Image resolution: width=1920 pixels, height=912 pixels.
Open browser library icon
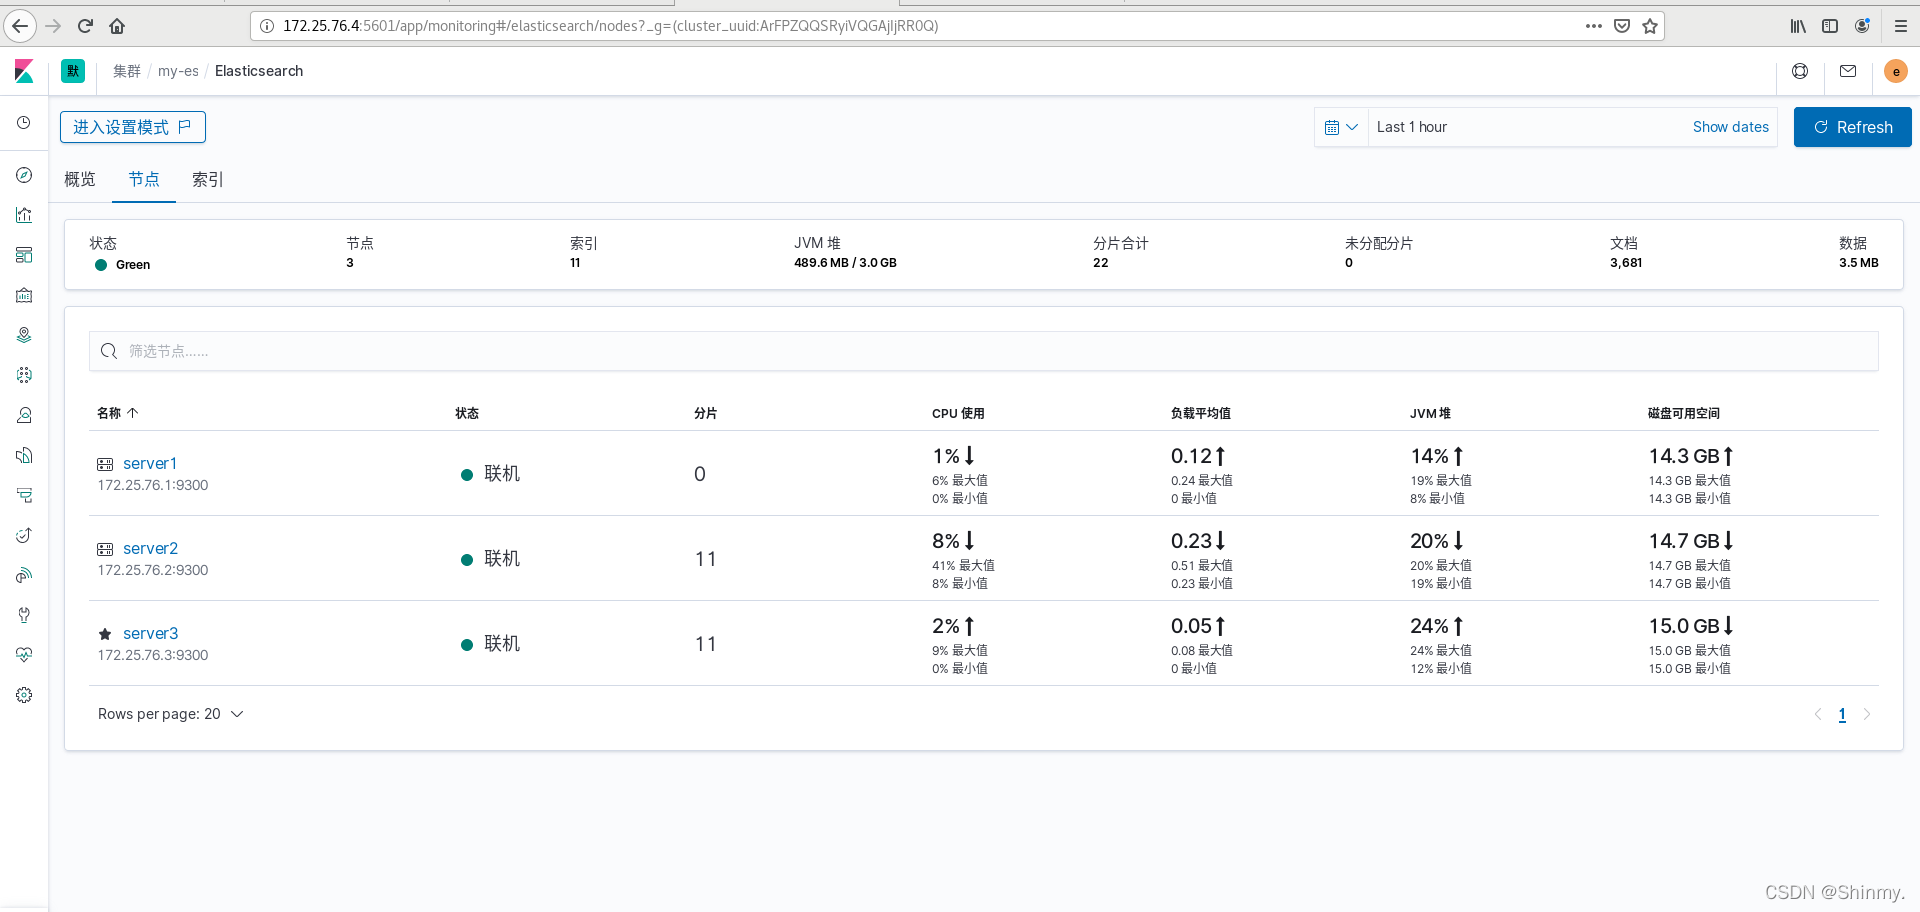point(1798,26)
